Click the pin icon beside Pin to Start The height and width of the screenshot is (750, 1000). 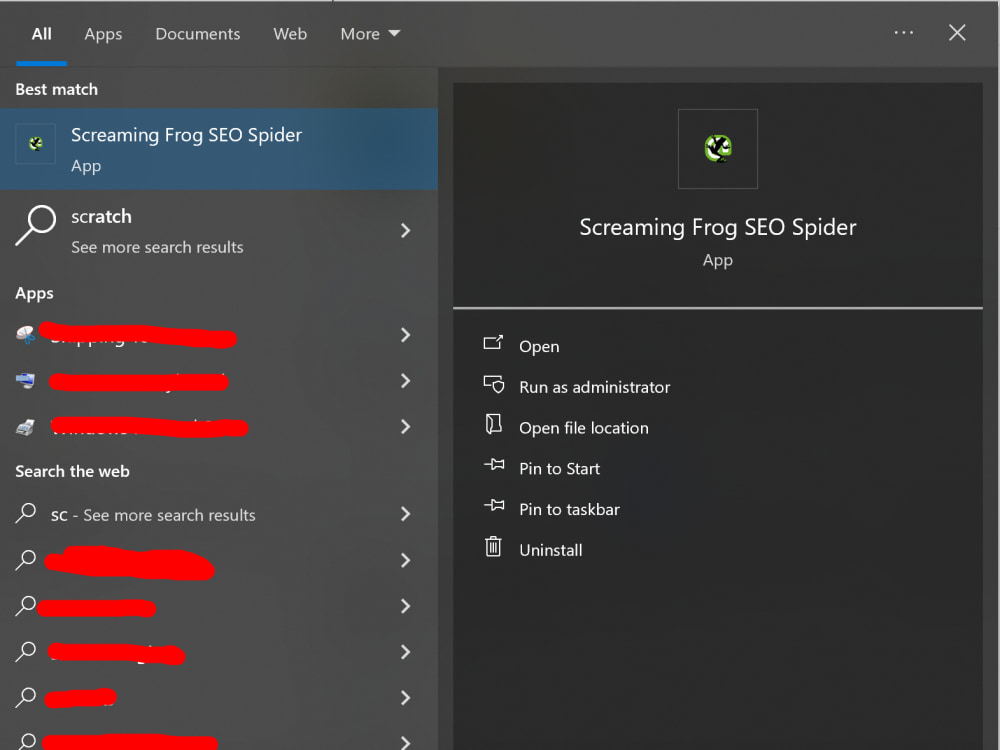tap(494, 464)
